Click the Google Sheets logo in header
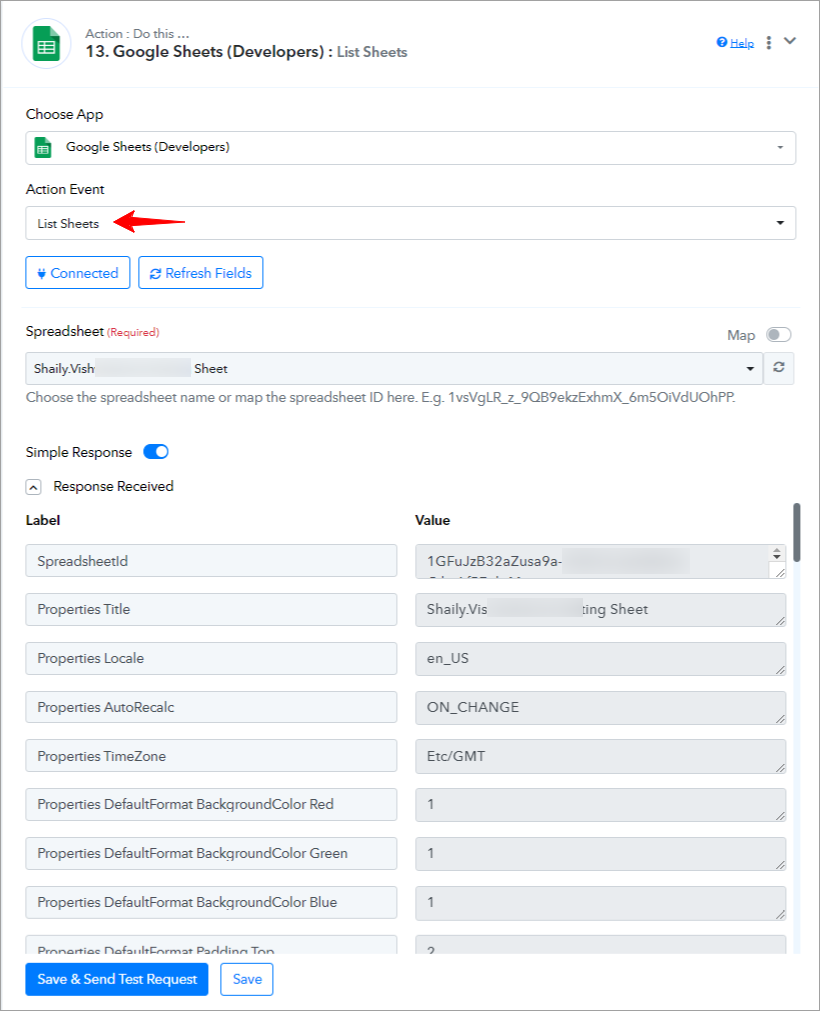Screen dimensions: 820x1011 (x=46, y=44)
